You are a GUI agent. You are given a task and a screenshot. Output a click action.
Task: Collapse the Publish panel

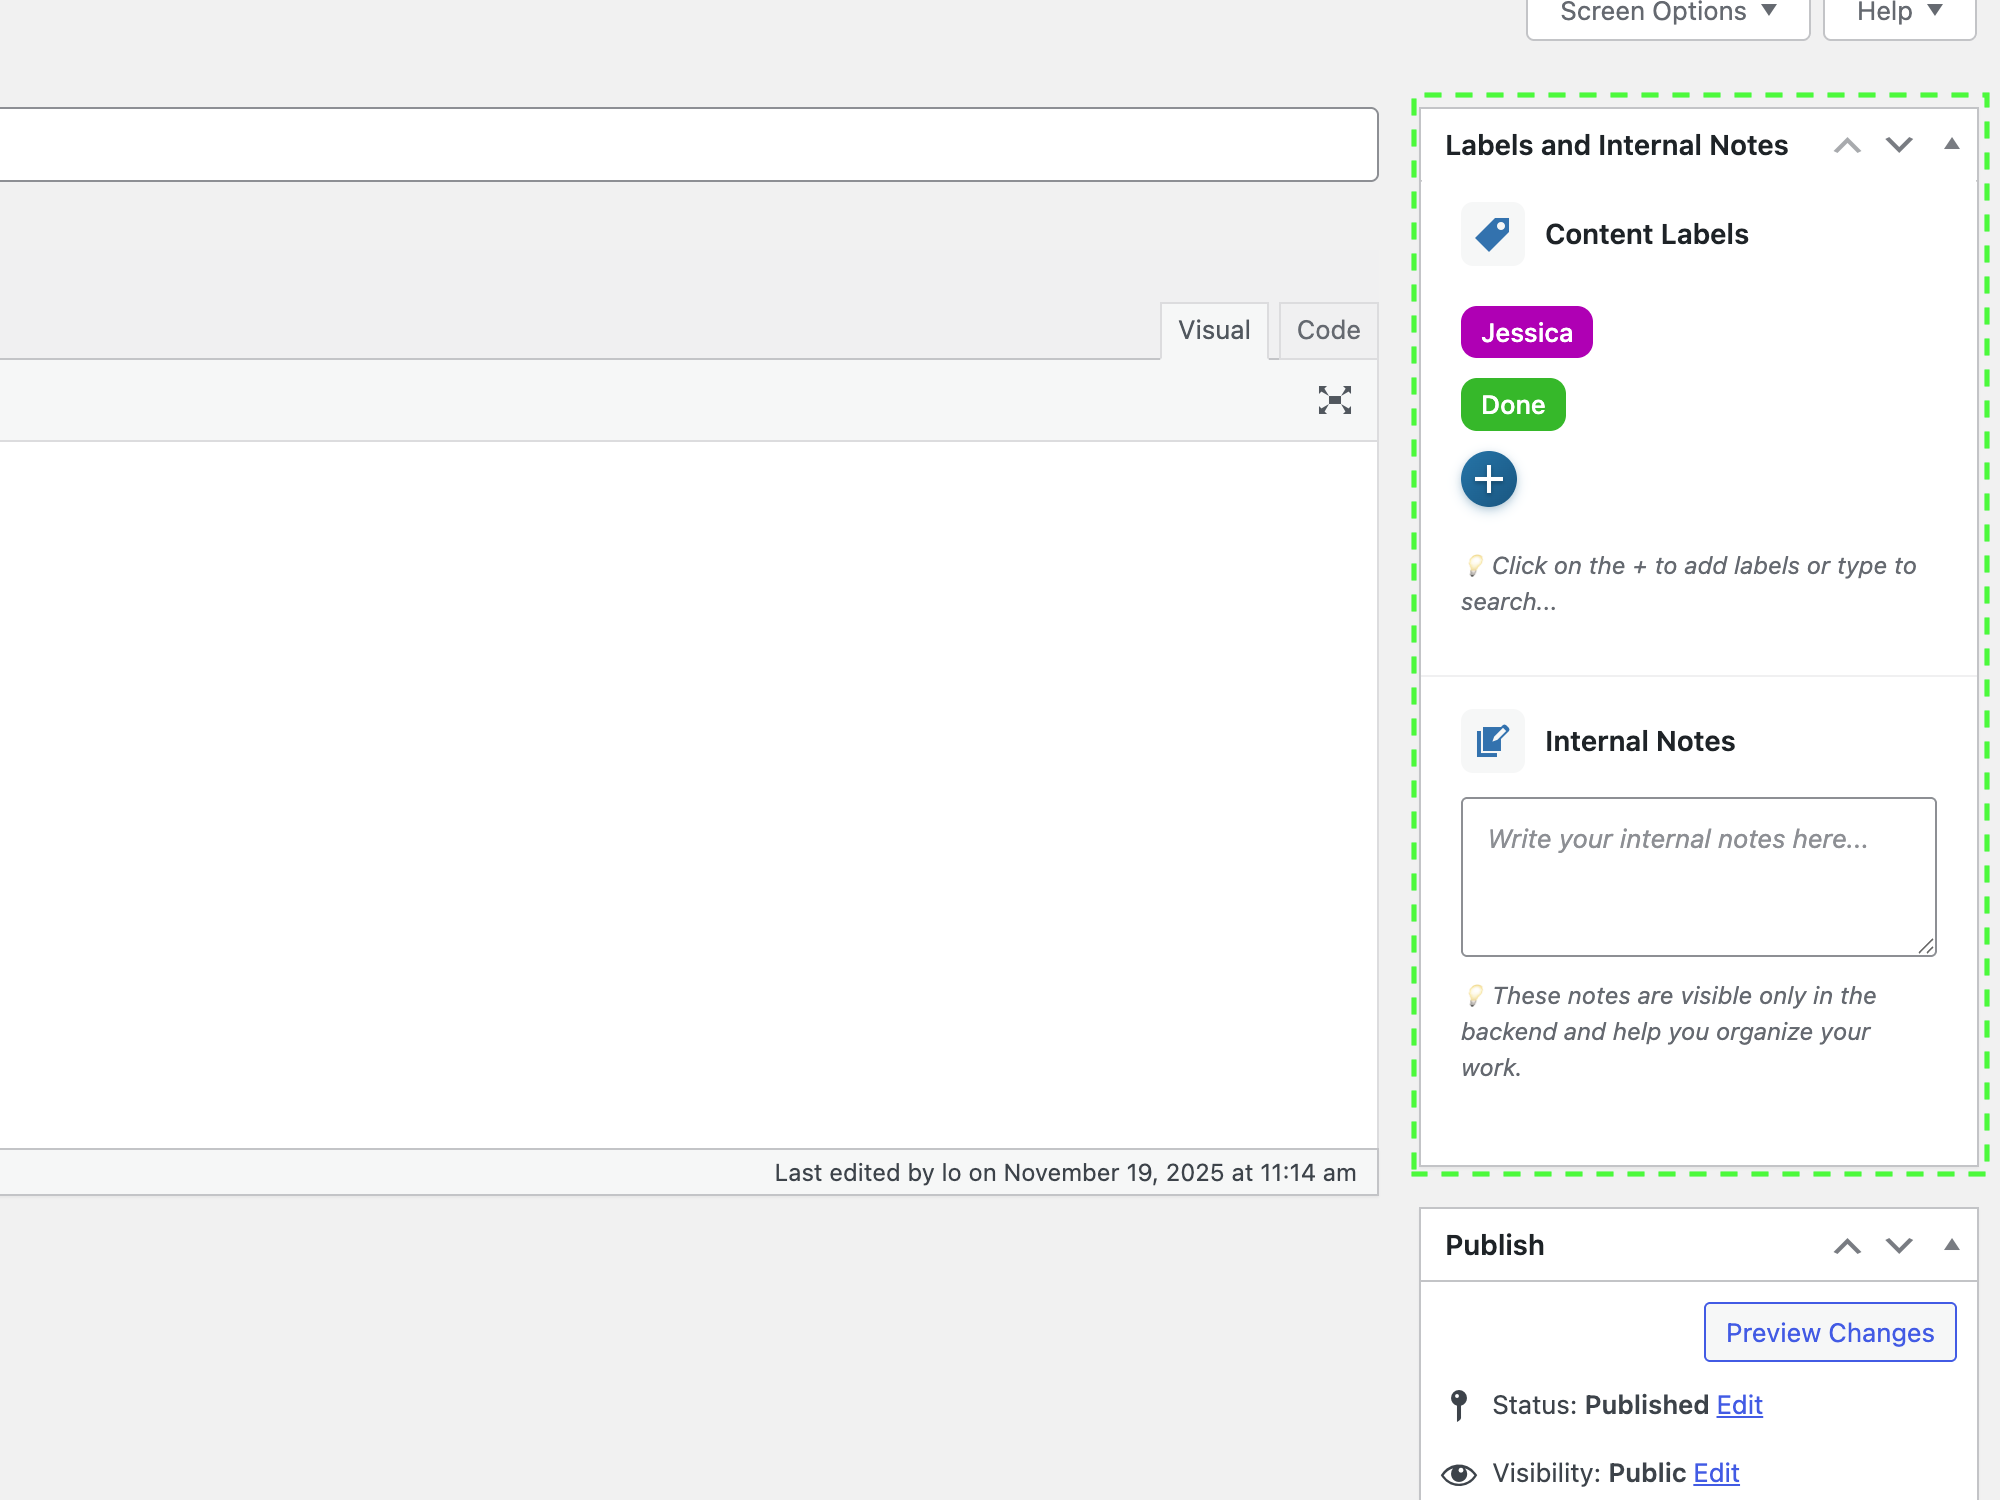coord(1951,1246)
